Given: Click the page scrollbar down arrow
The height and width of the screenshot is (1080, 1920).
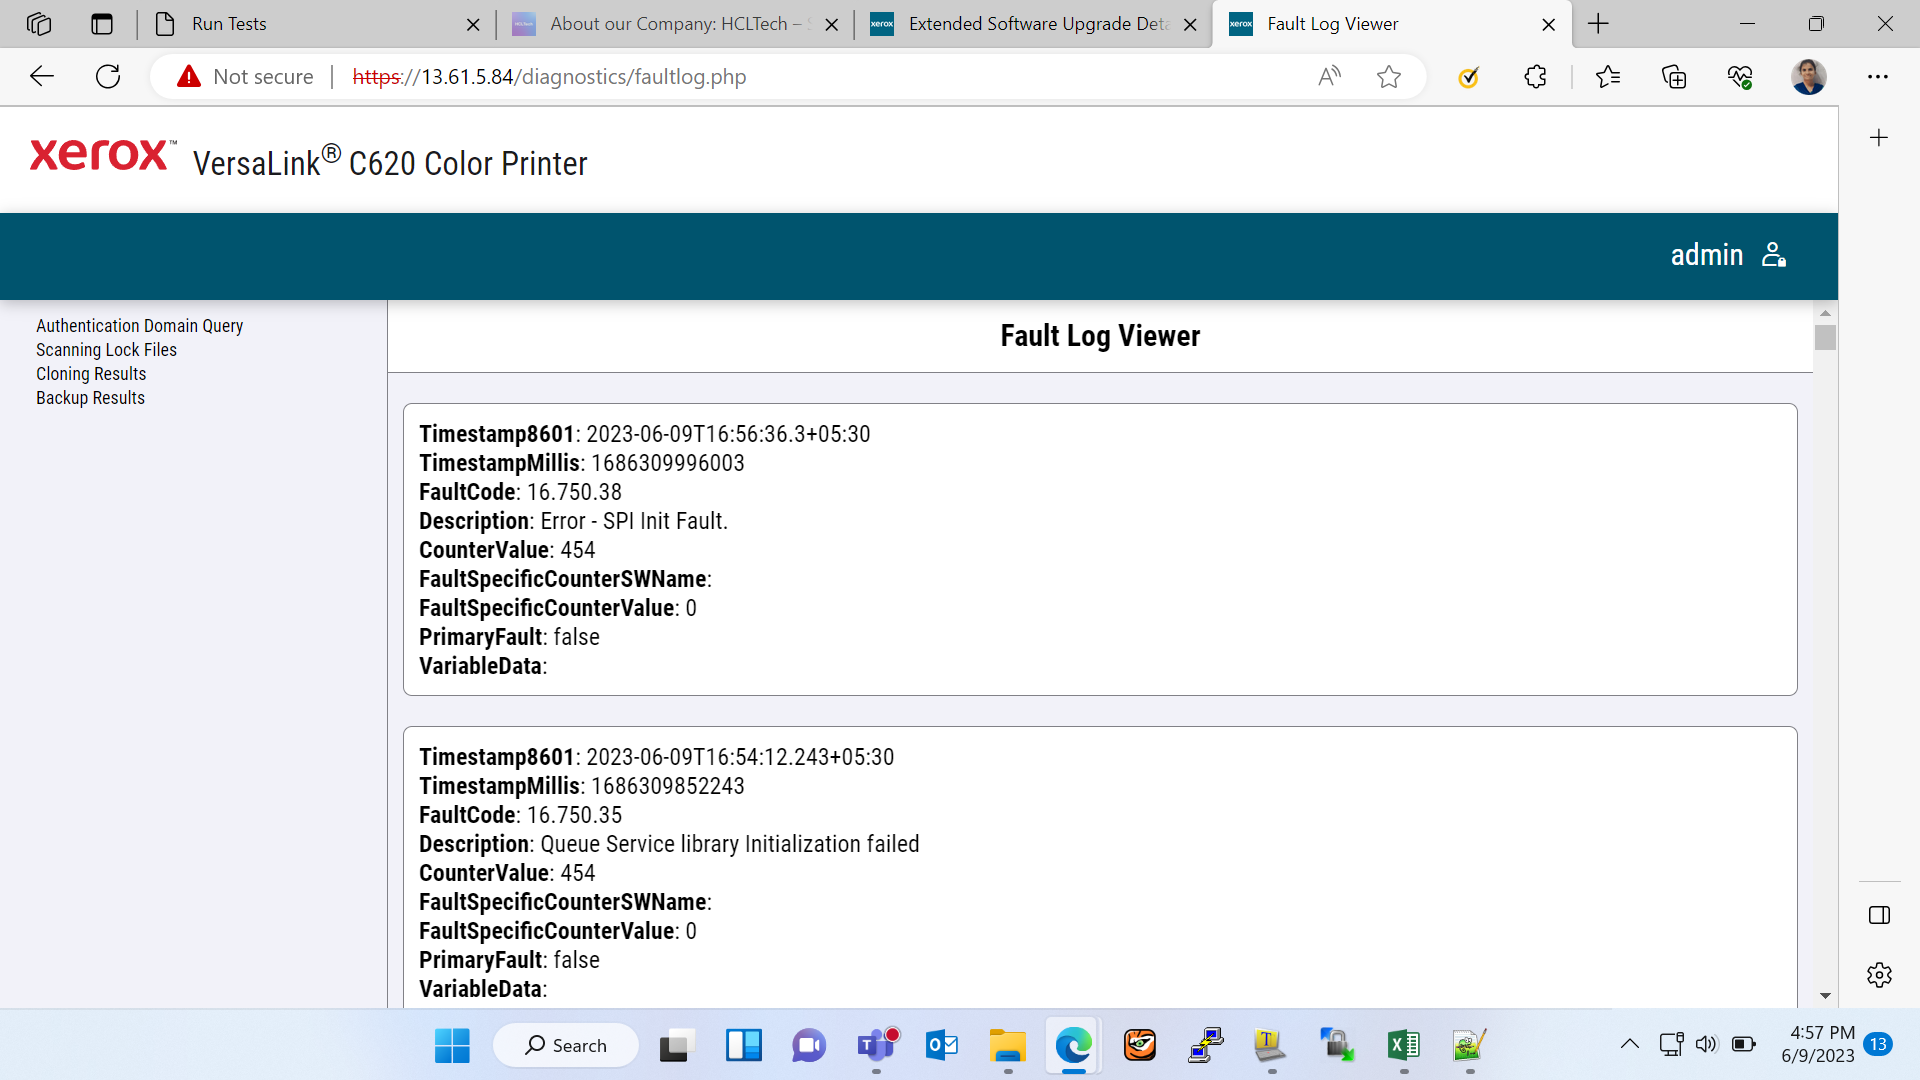Looking at the screenshot, I should [x=1825, y=996].
